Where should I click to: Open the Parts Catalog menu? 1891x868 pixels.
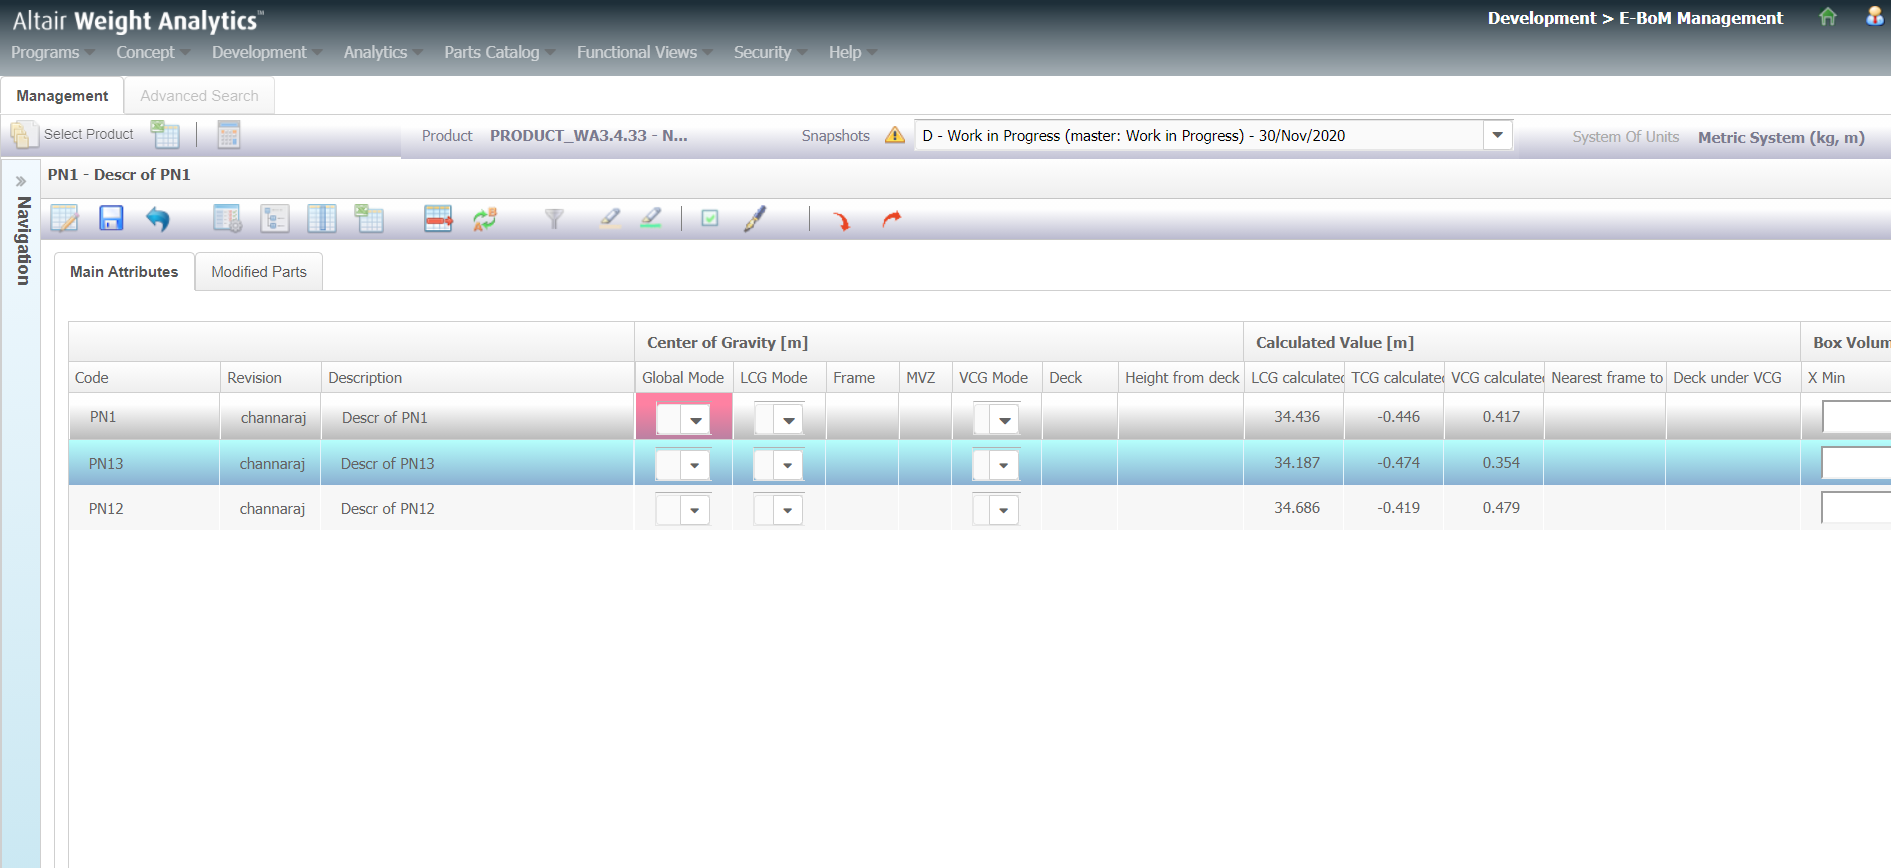coord(492,52)
